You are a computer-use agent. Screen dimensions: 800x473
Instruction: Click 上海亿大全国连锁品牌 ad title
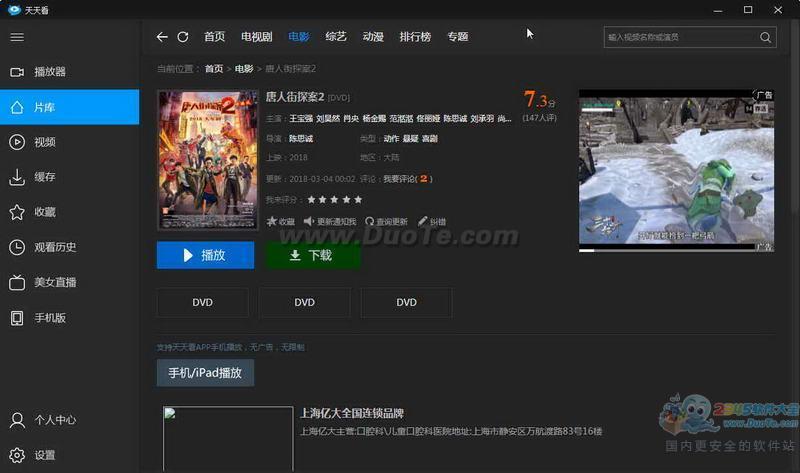pos(352,413)
